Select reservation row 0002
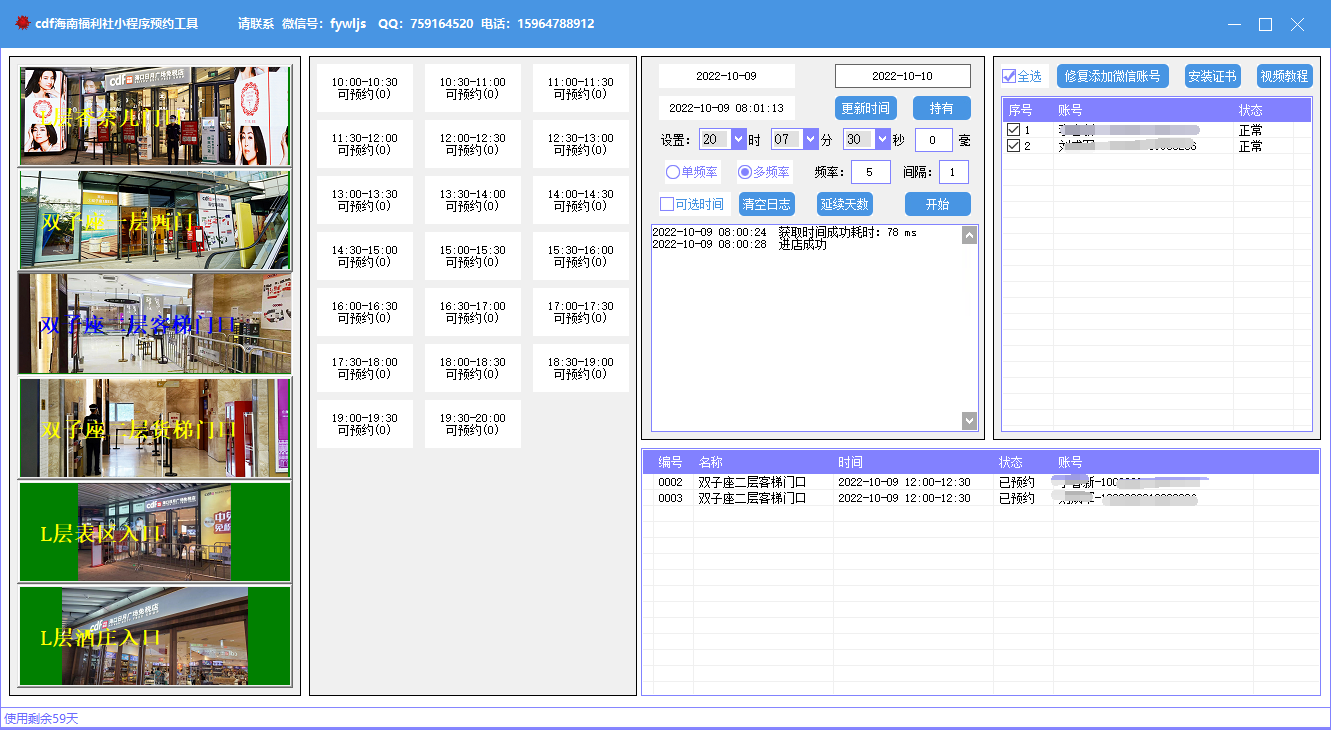Screen dimensions: 1331x730 981,482
